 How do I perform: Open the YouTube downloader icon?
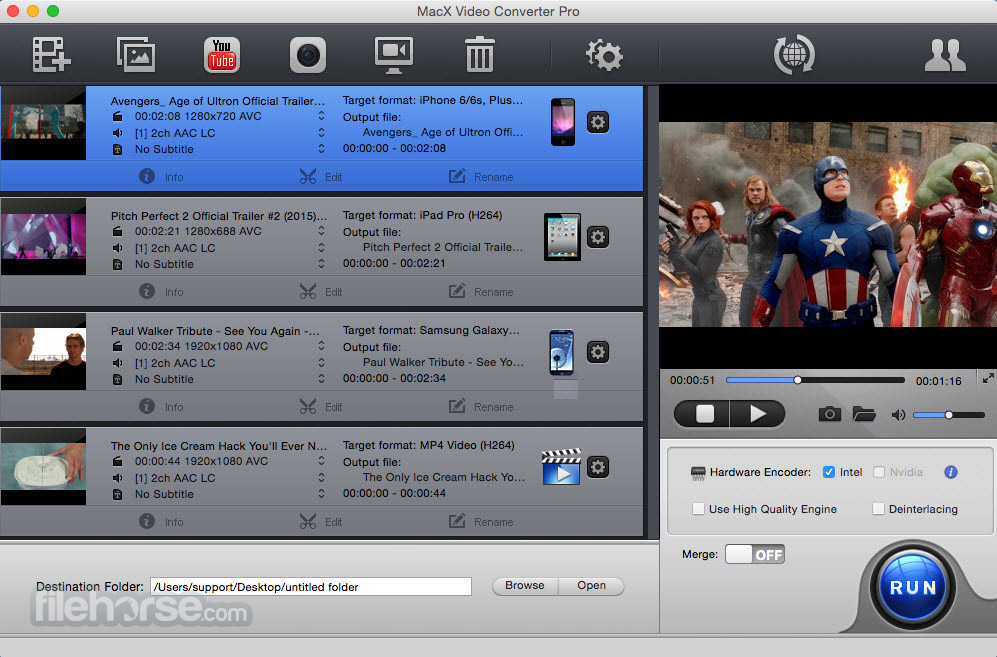tap(222, 55)
